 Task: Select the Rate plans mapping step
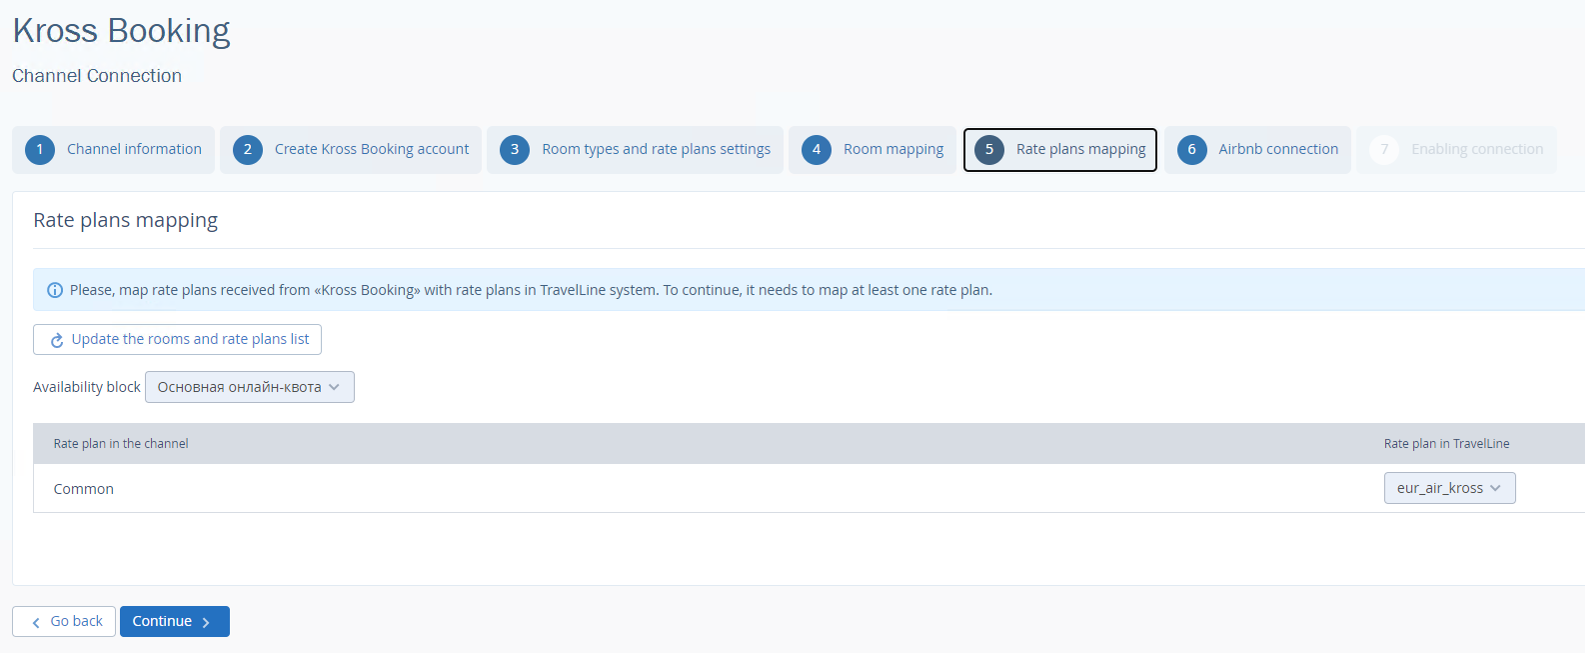(1060, 150)
